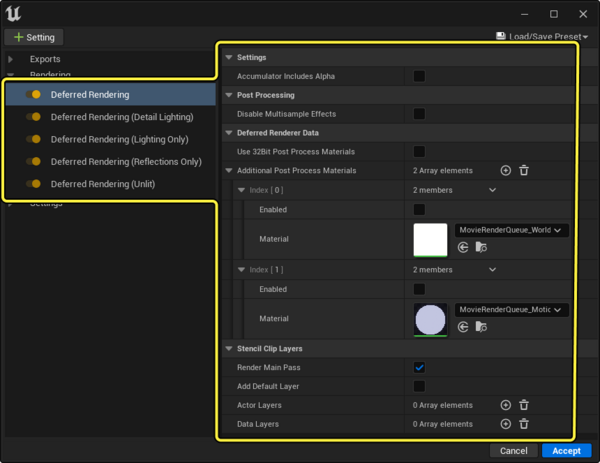
Task: Enable Accumulator Includes Alpha checkbox
Action: pos(419,76)
